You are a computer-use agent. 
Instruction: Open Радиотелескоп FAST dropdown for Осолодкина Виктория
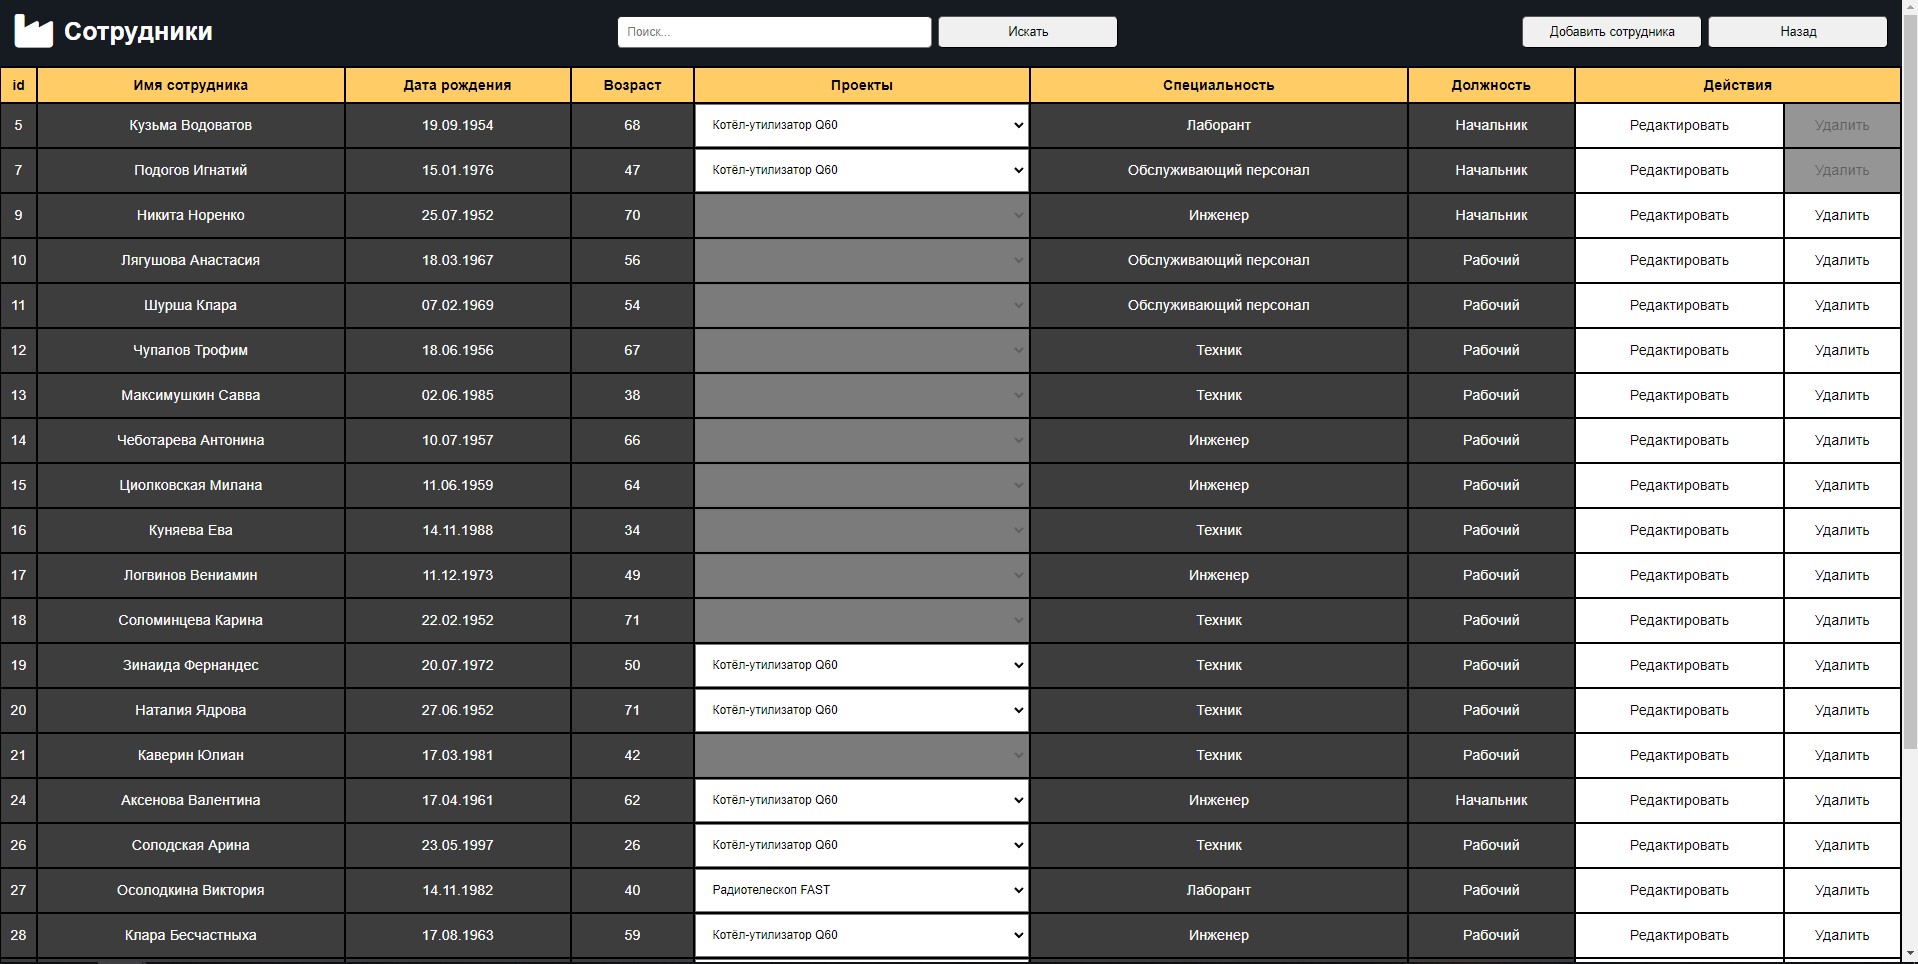point(861,891)
